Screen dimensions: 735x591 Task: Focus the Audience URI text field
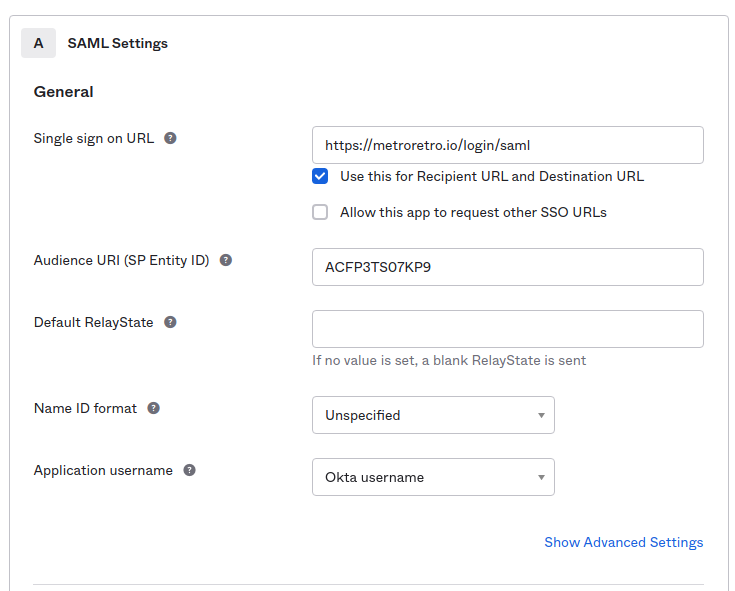click(x=507, y=267)
